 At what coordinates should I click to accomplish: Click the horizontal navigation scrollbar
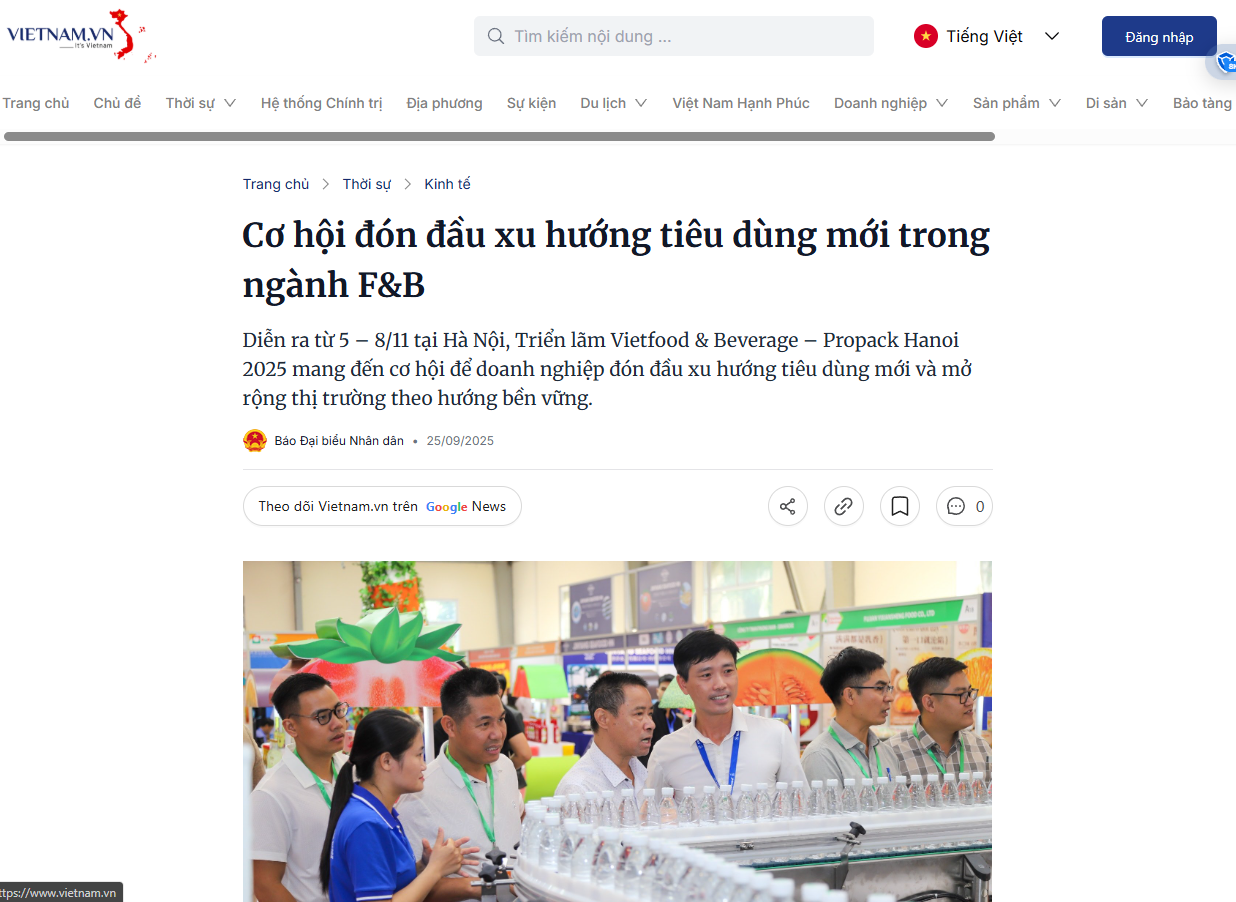(499, 136)
